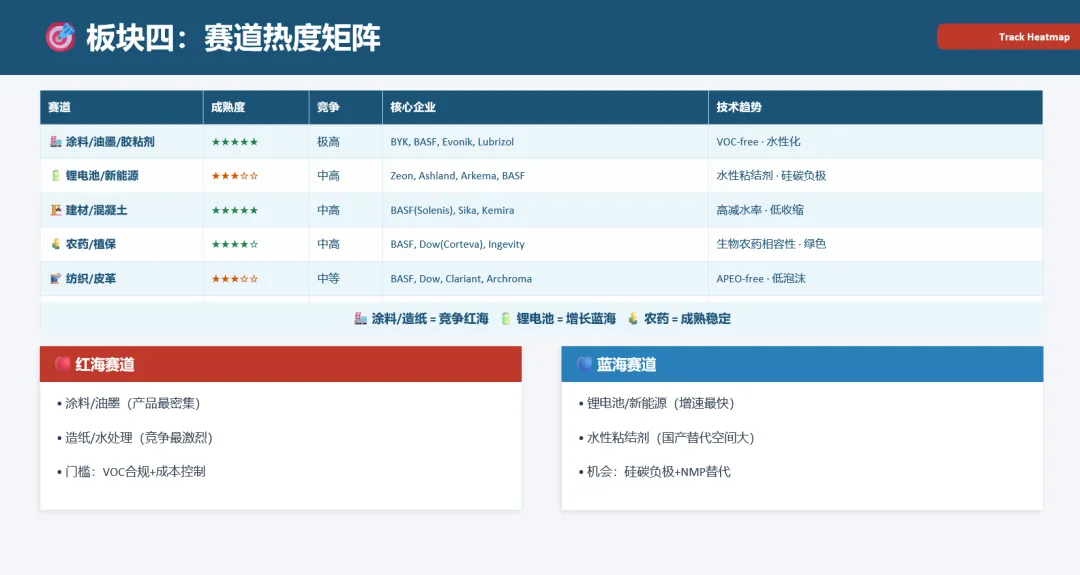Click bullet 锂电池/新能源（增速最快）

click(x=656, y=403)
